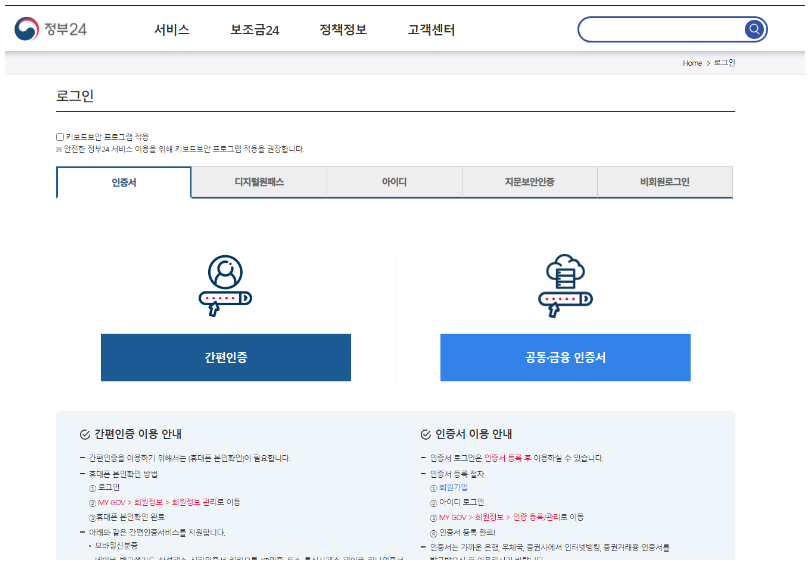This screenshot has height=569, width=810.
Task: Click inside the top search field
Action: click(x=660, y=30)
